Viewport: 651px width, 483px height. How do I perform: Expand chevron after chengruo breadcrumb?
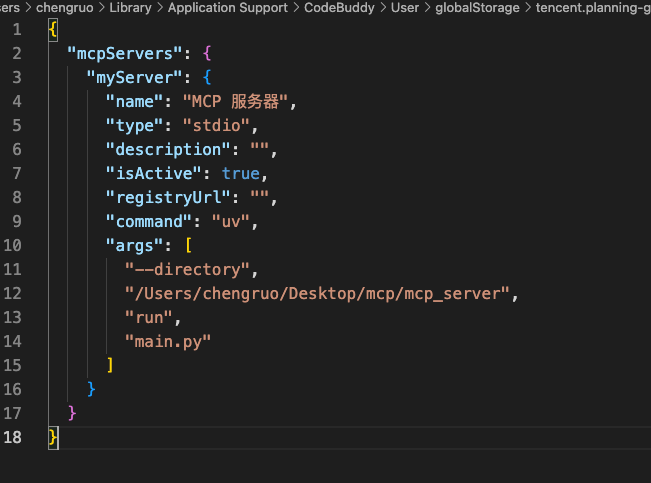[102, 7]
